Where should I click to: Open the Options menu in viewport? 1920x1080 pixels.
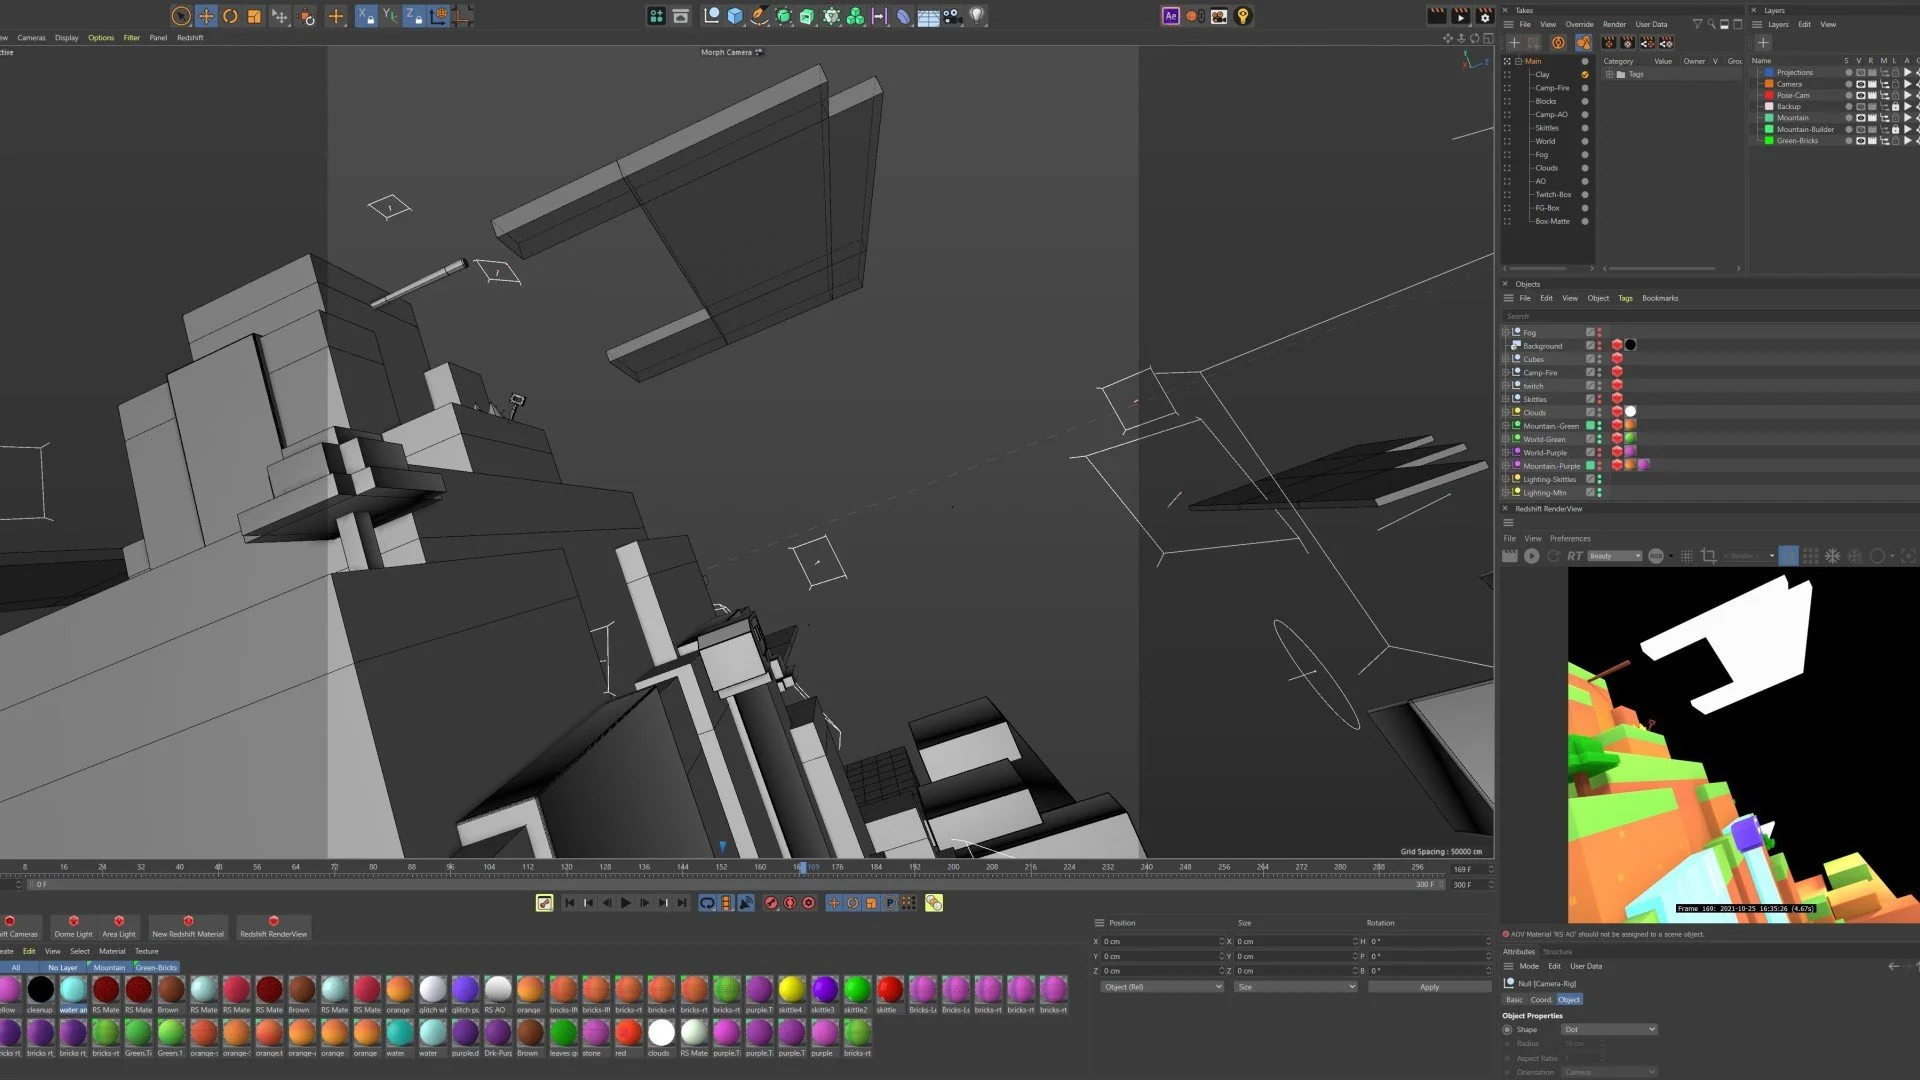[x=101, y=38]
